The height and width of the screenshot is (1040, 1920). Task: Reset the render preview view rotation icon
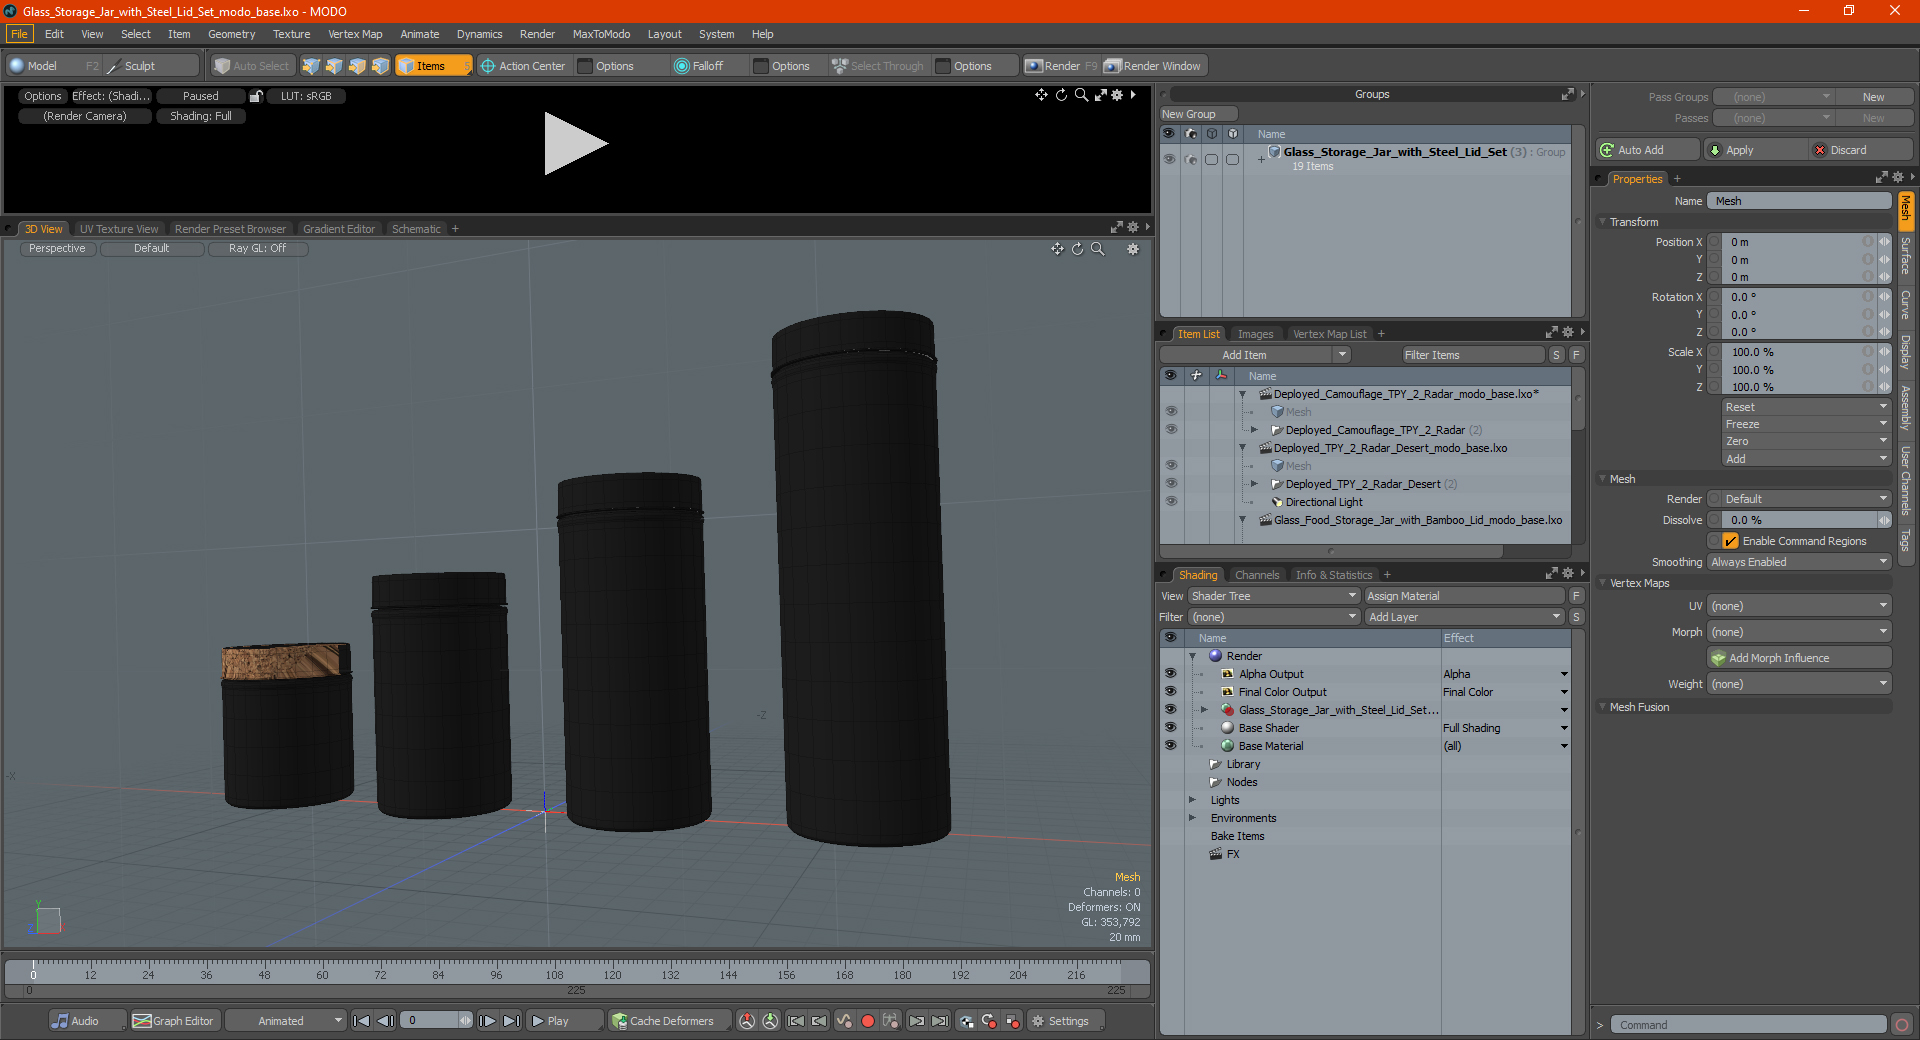(1061, 95)
